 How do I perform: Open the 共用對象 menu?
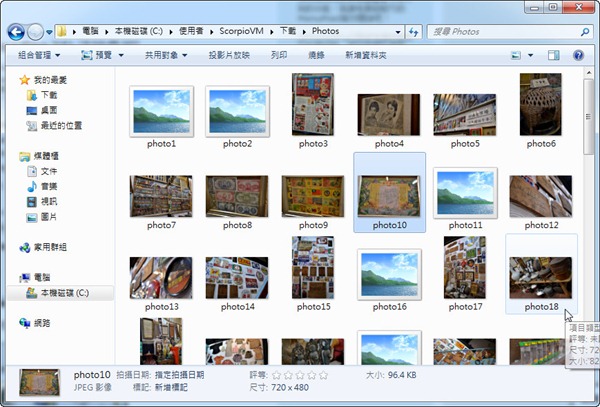166,55
